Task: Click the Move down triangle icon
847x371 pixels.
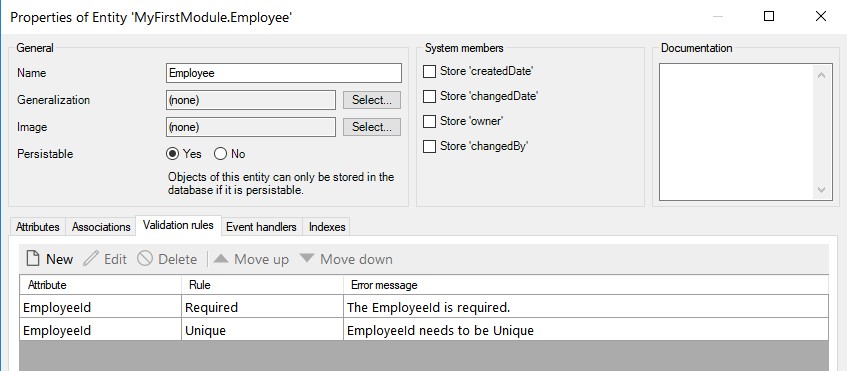Action: tap(307, 259)
